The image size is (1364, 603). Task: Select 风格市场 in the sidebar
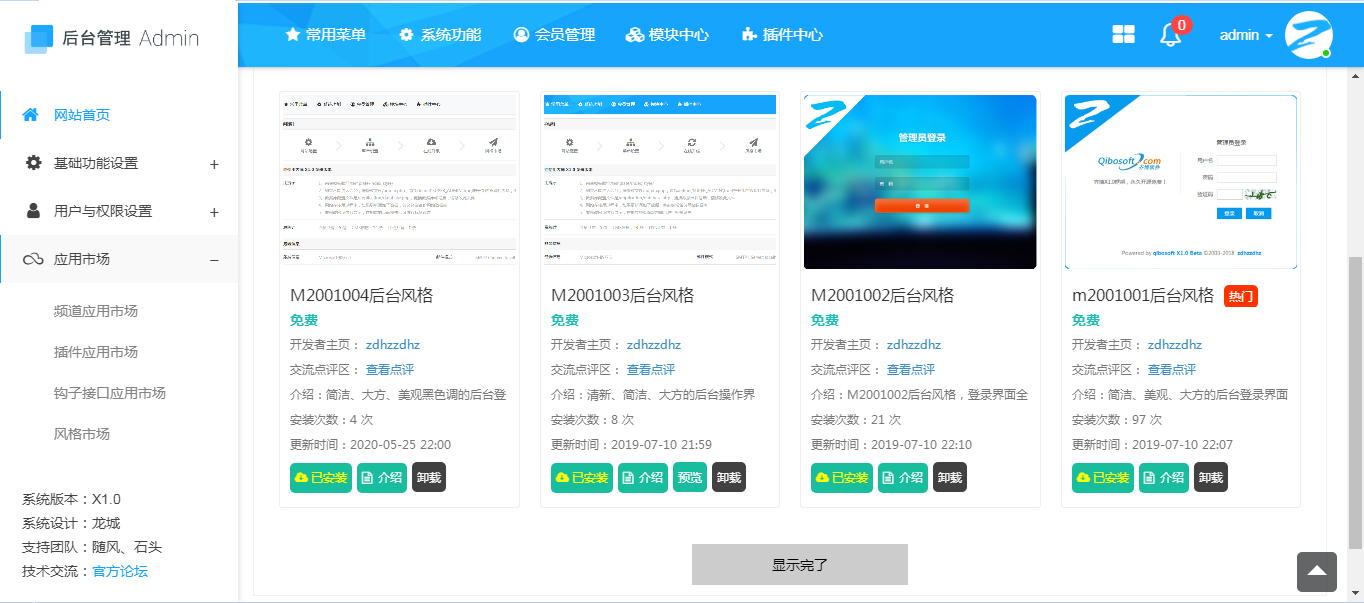[82, 434]
